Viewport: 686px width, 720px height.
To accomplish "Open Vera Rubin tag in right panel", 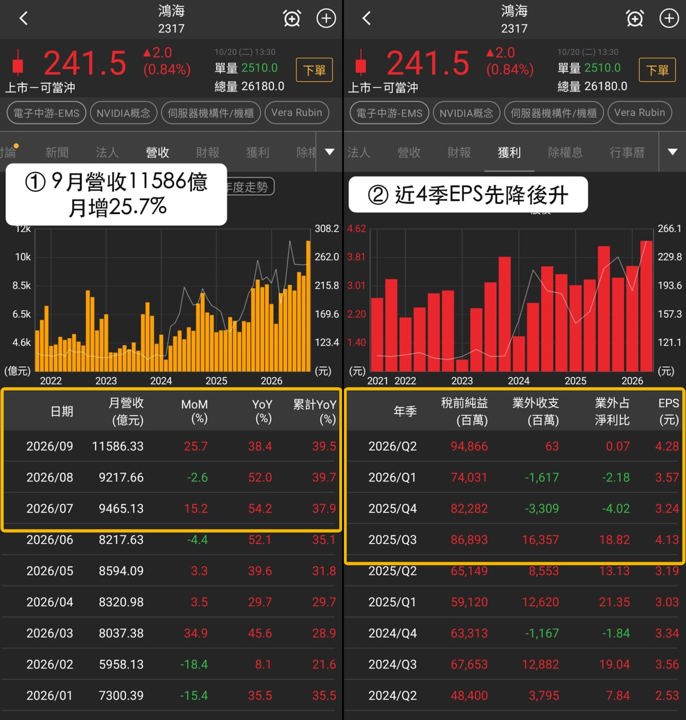I will 640,113.
